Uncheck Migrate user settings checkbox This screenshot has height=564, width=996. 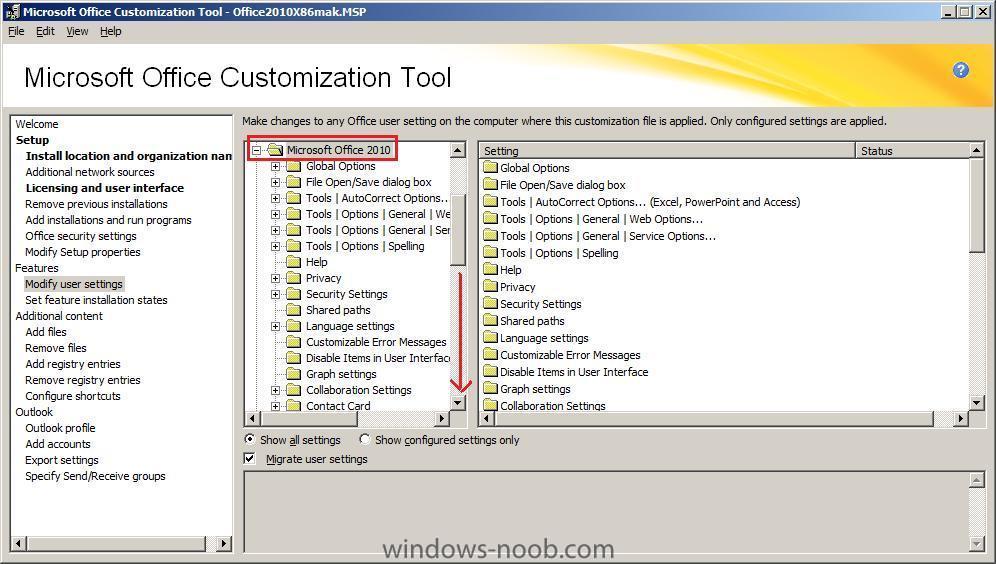pos(250,459)
